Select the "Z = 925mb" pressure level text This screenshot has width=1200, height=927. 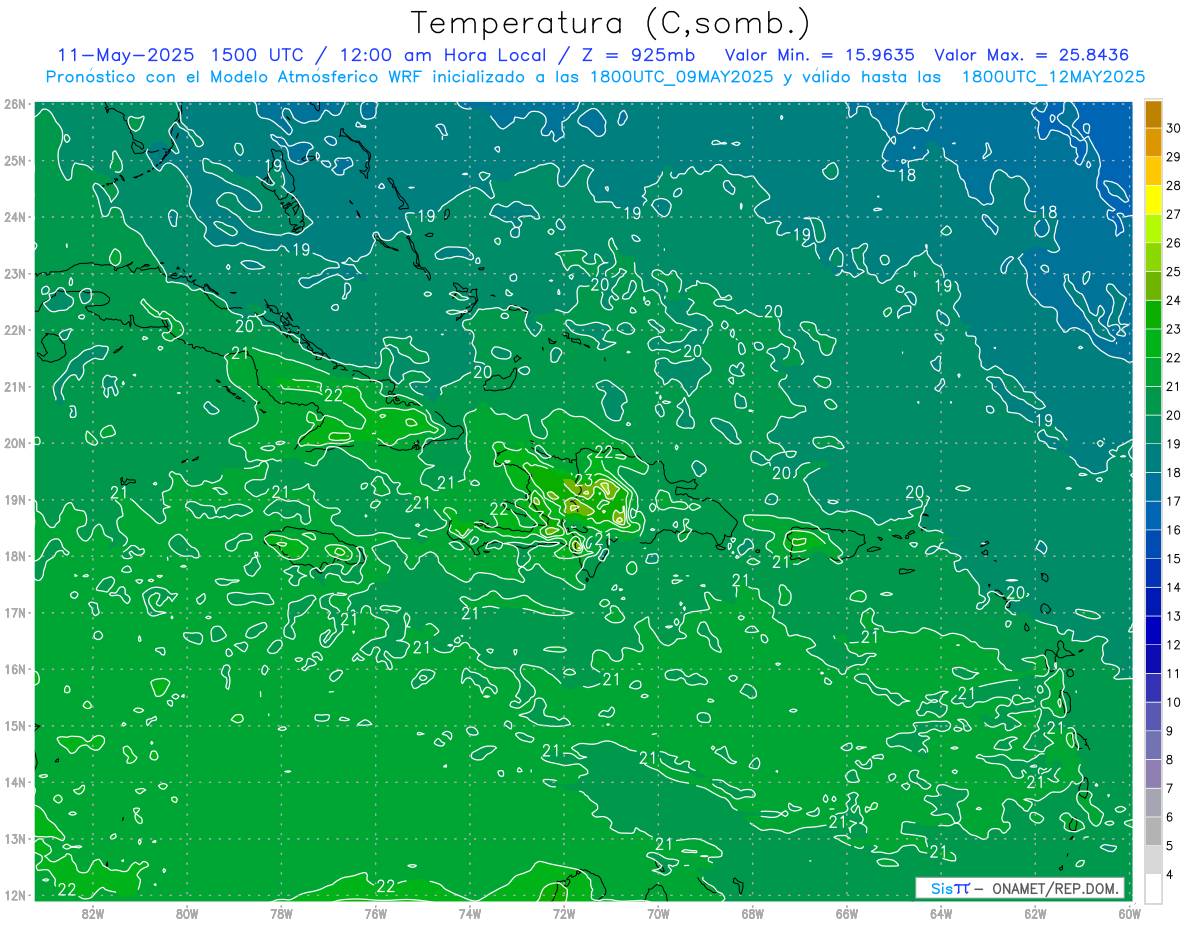(638, 55)
